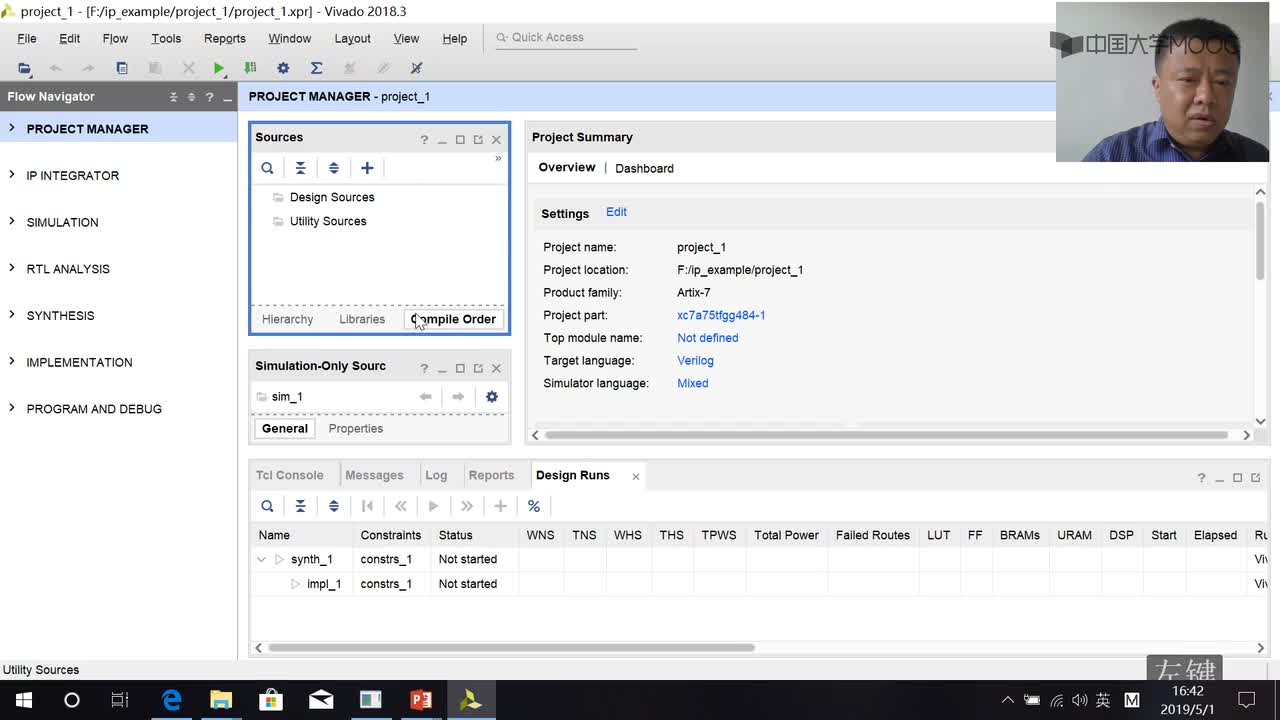Click the rightmost crossed-tools toolbar icon
The width and height of the screenshot is (1280, 720).
click(x=416, y=68)
